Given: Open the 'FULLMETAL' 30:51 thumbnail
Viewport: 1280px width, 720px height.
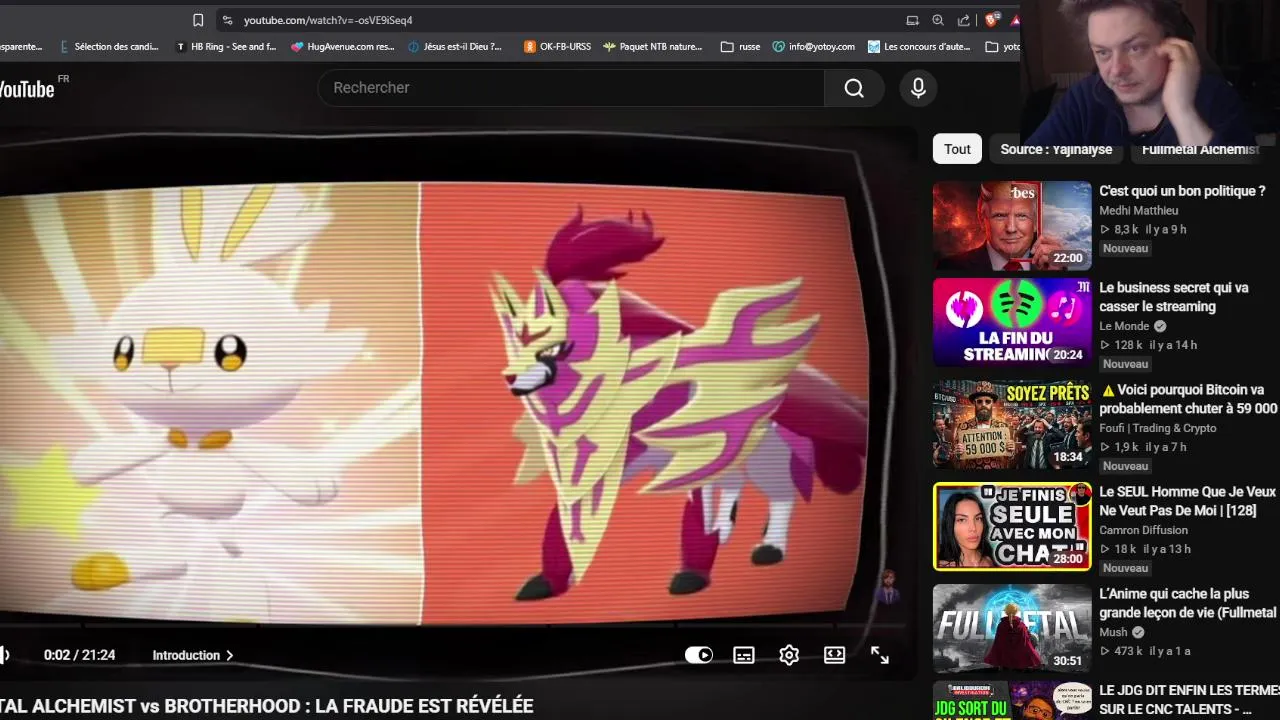Looking at the screenshot, I should 1012,628.
